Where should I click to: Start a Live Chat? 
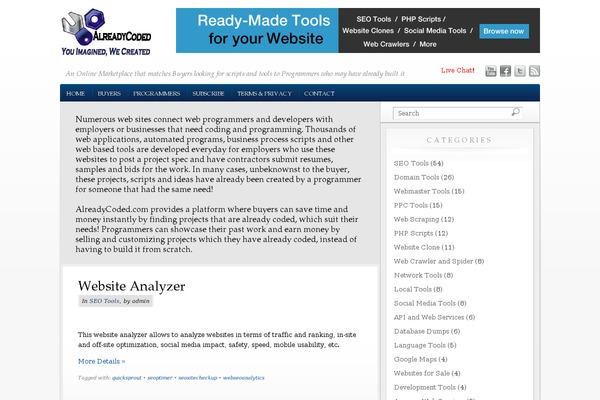coord(458,70)
